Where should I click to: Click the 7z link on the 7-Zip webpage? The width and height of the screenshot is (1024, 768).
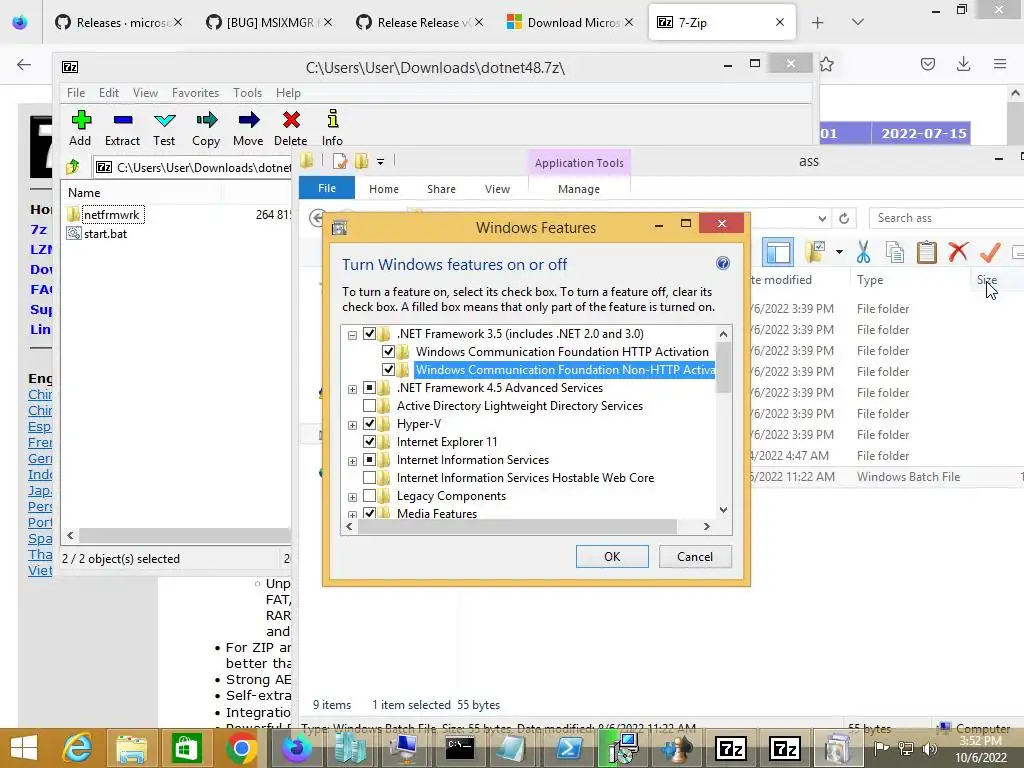(x=39, y=229)
